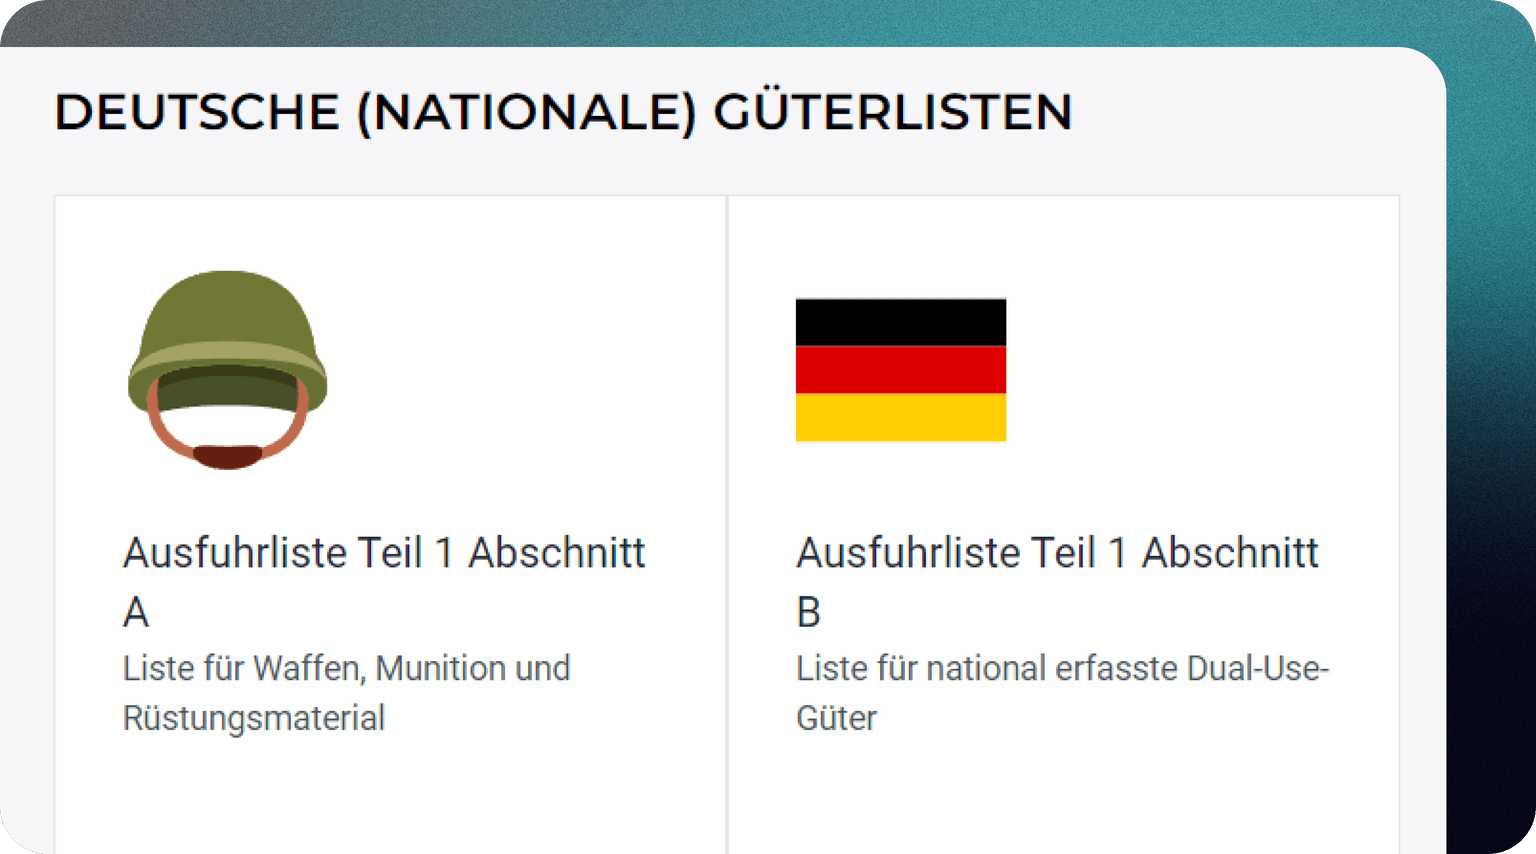1536x854 pixels.
Task: Open Ausfuhrliste Teil 1 Abschnitt A
Action: [384, 580]
